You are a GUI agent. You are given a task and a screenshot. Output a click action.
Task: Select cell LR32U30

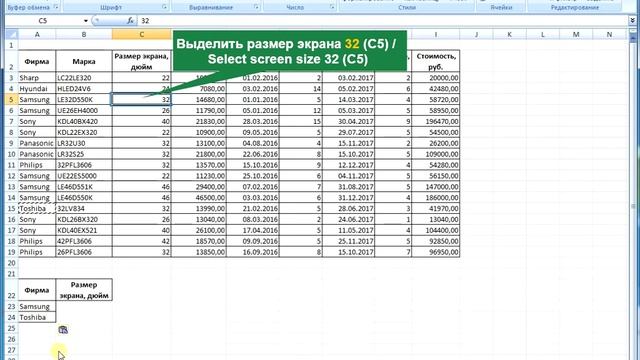(84, 143)
